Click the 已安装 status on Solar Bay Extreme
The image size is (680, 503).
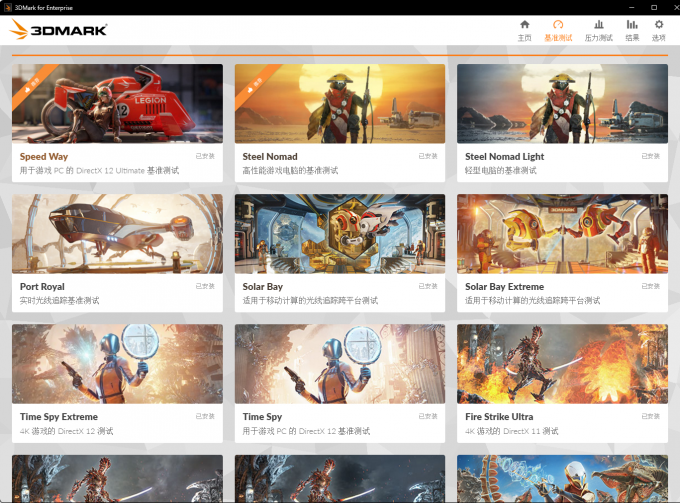(651, 286)
